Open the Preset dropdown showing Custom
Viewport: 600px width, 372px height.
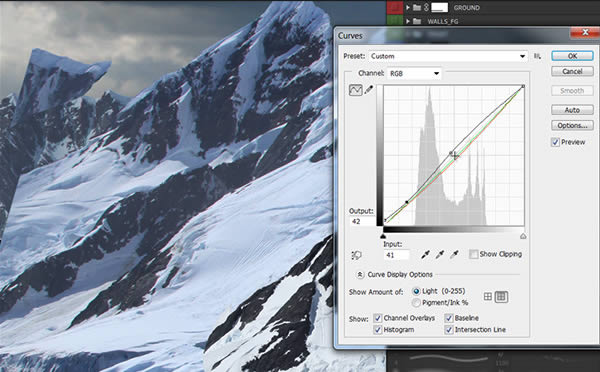coord(448,56)
